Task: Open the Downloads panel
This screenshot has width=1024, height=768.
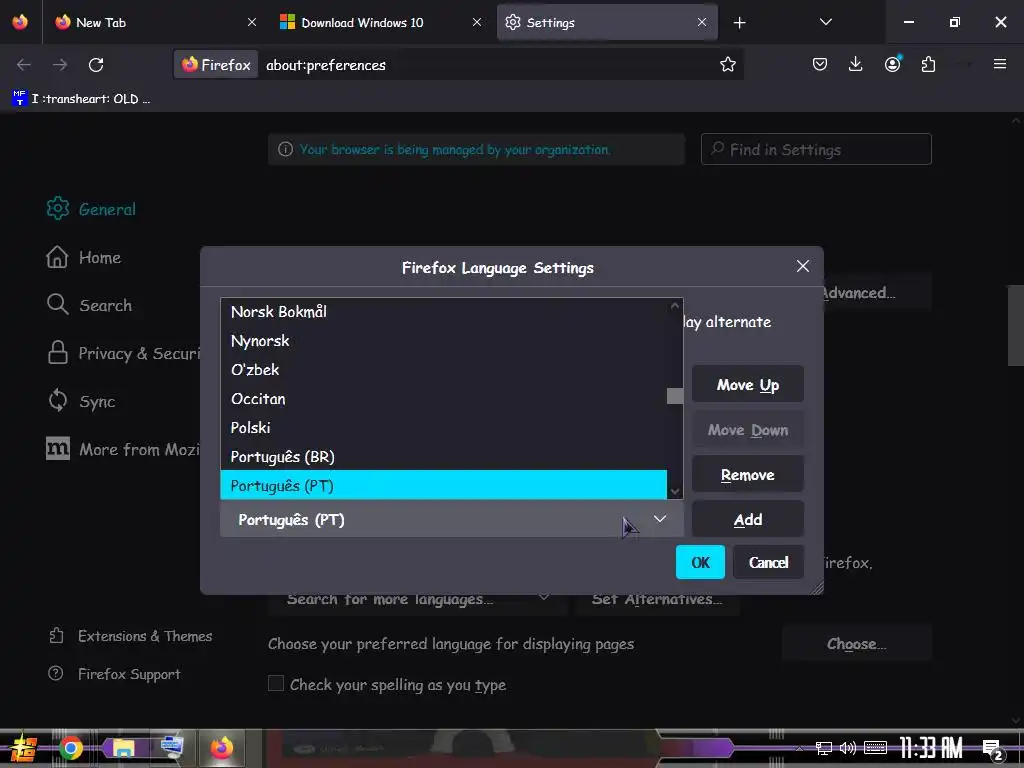Action: pos(856,64)
